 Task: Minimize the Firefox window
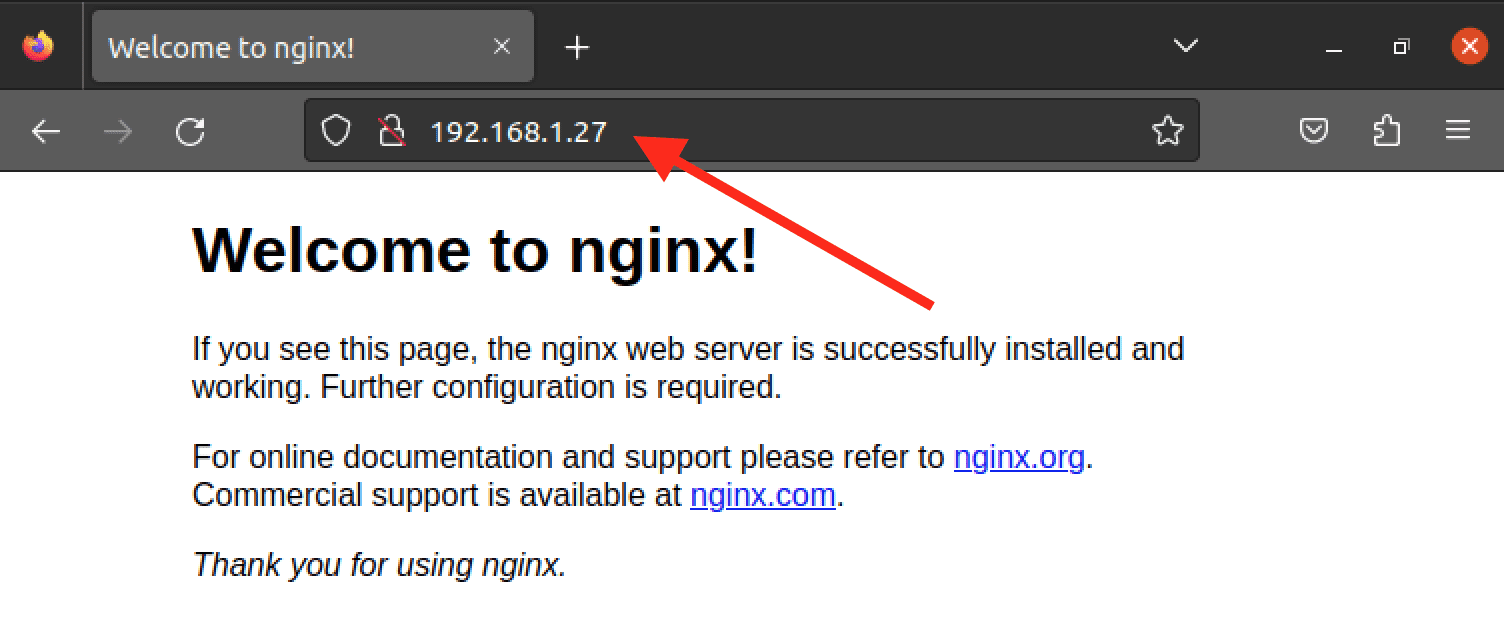[x=1333, y=47]
